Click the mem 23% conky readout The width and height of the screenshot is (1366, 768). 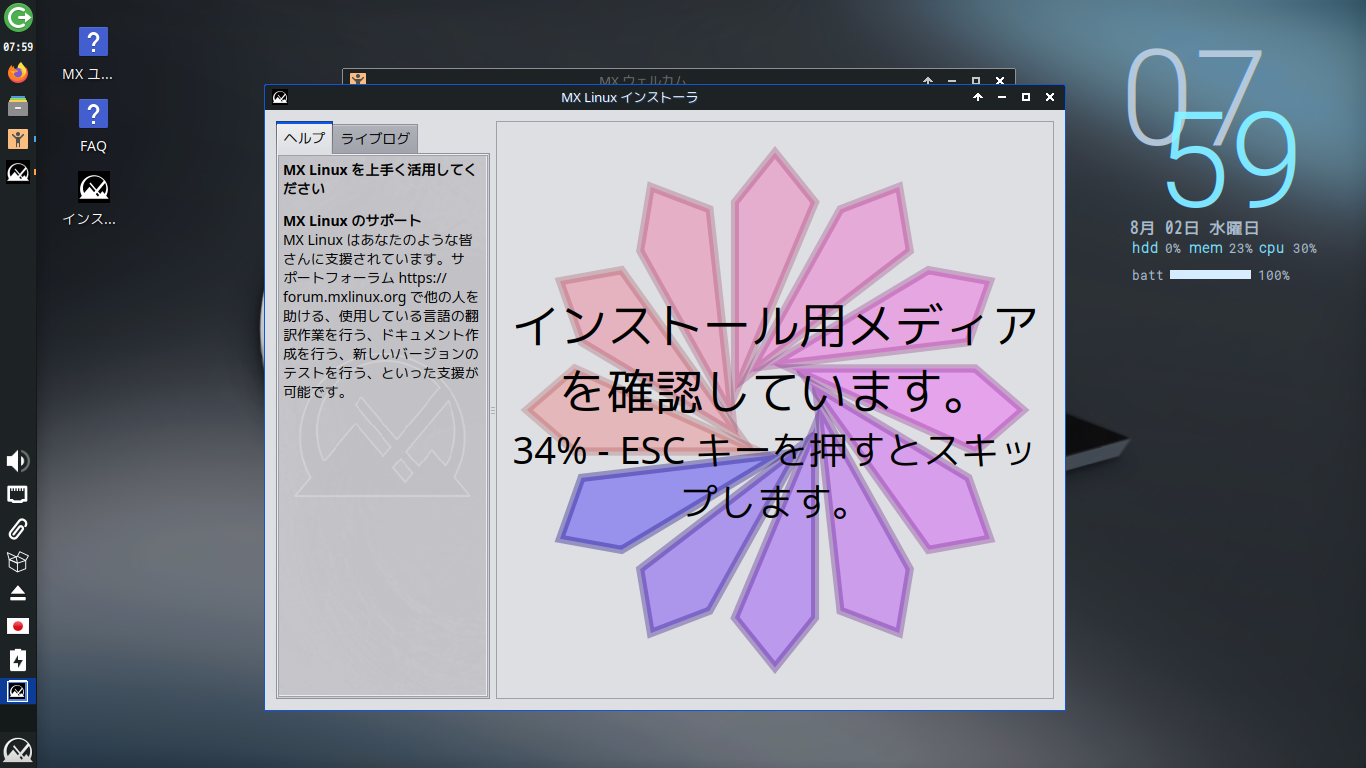(1221, 248)
